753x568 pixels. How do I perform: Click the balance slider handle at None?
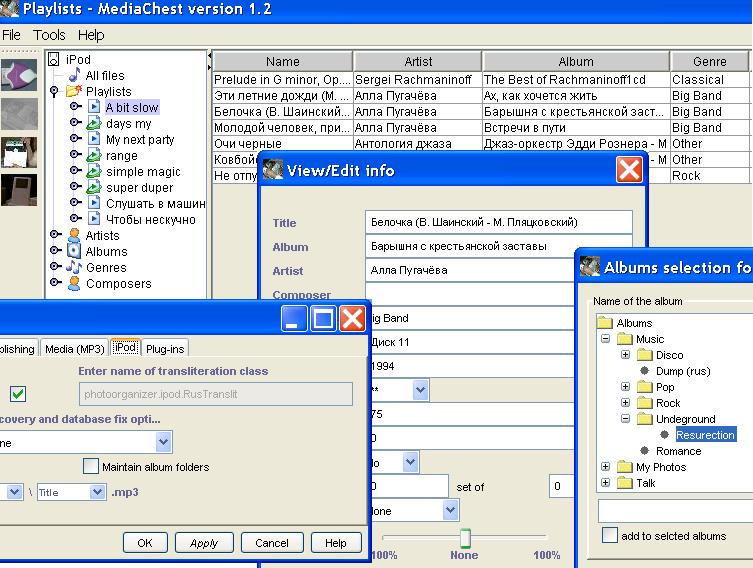pos(464,538)
